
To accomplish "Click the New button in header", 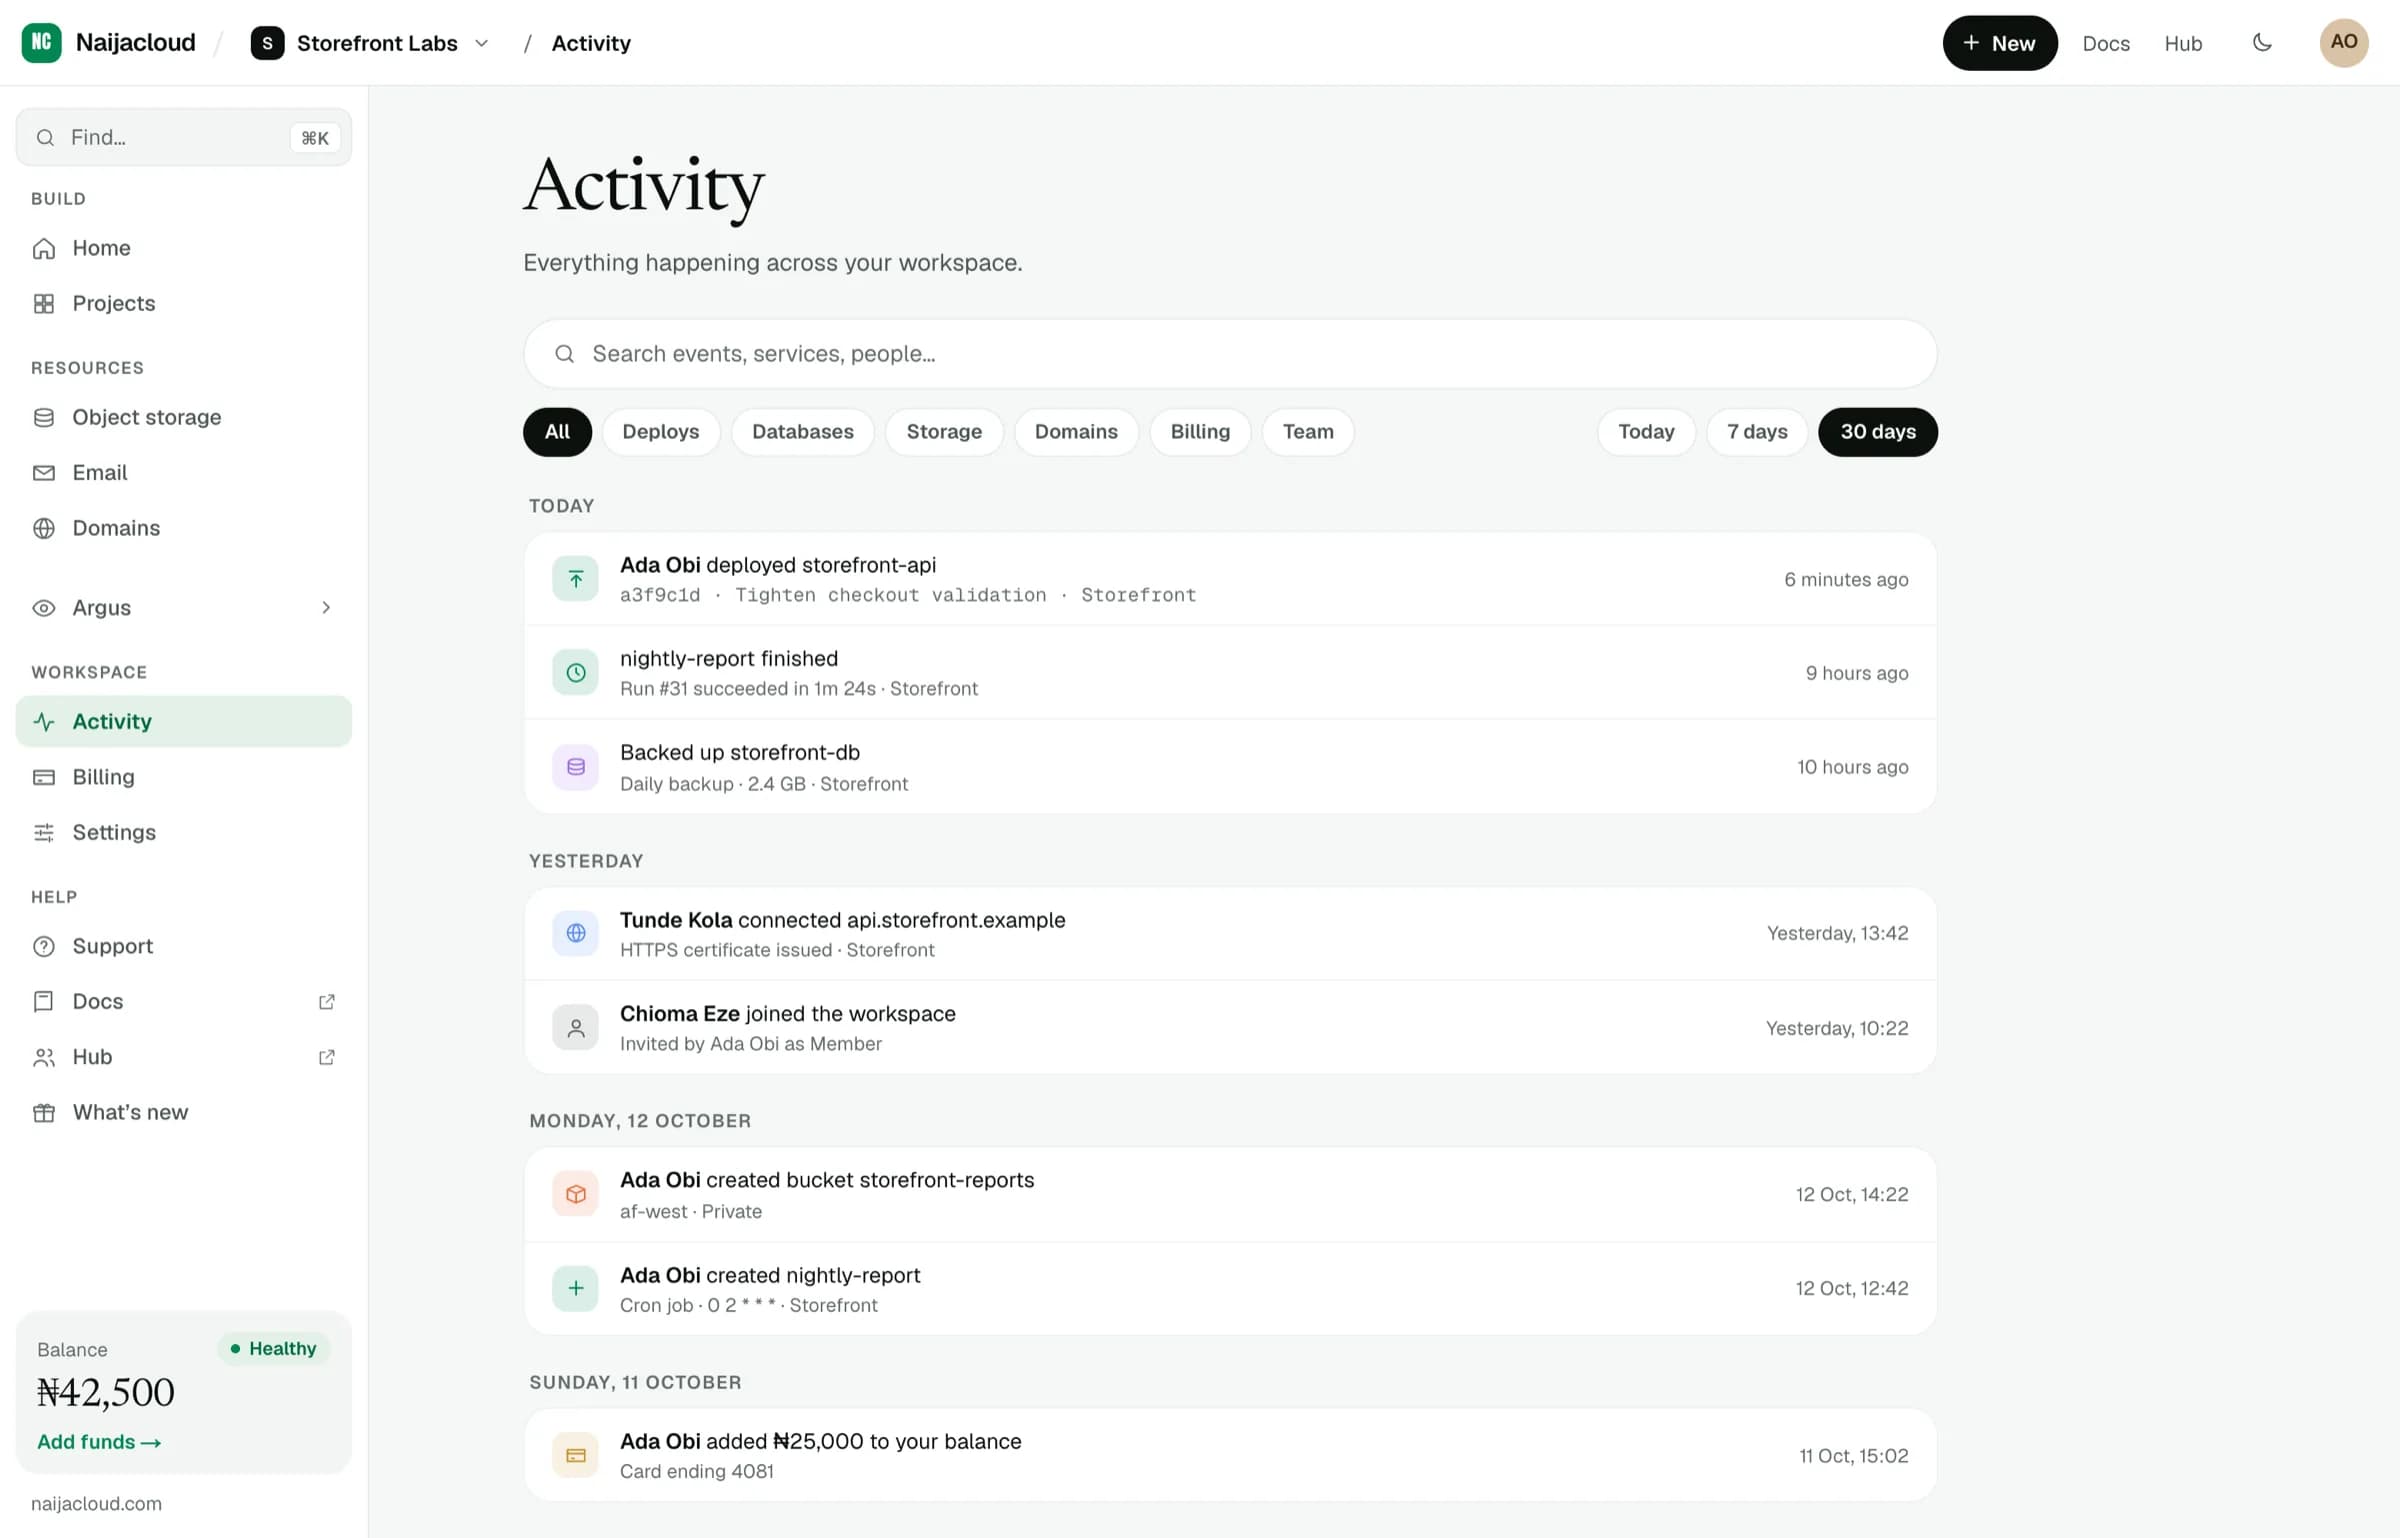I will click(x=2000, y=43).
